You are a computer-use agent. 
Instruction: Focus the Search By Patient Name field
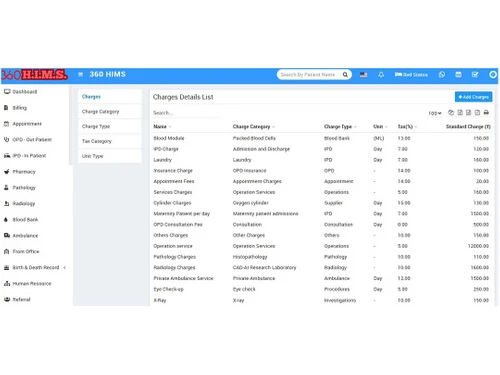coord(309,75)
